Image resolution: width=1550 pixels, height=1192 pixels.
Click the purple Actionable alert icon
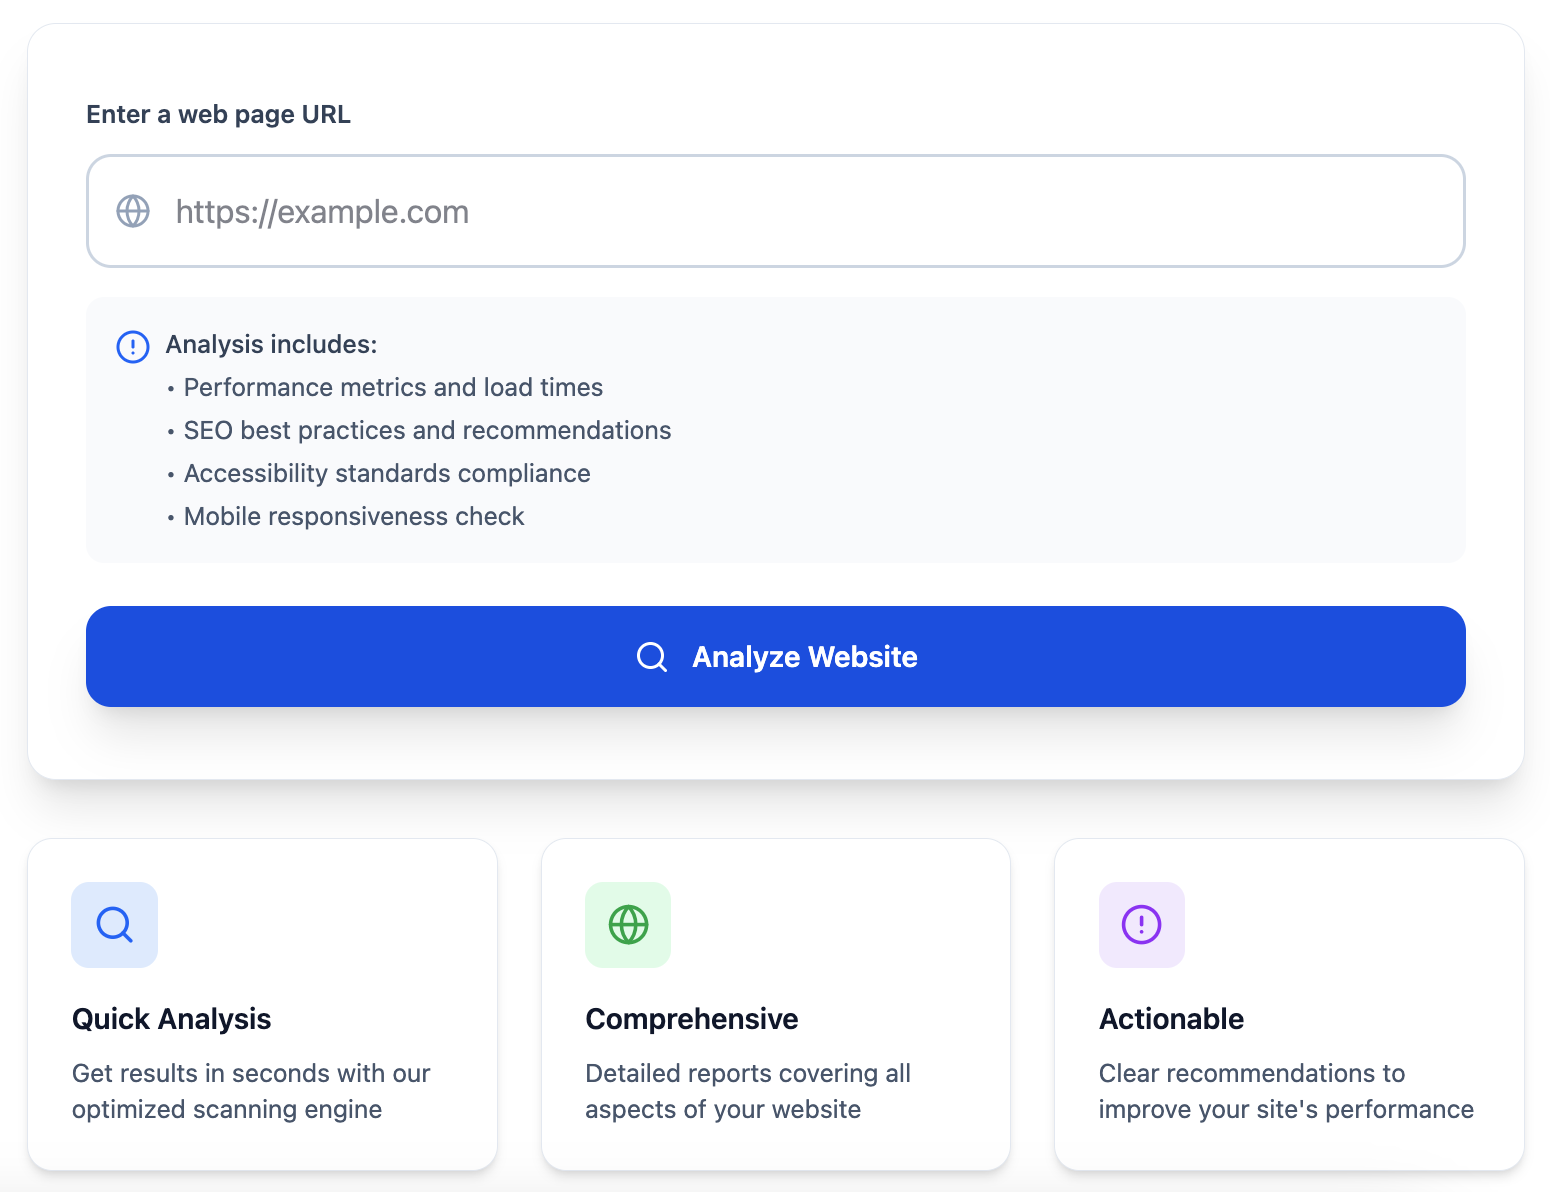tap(1141, 925)
